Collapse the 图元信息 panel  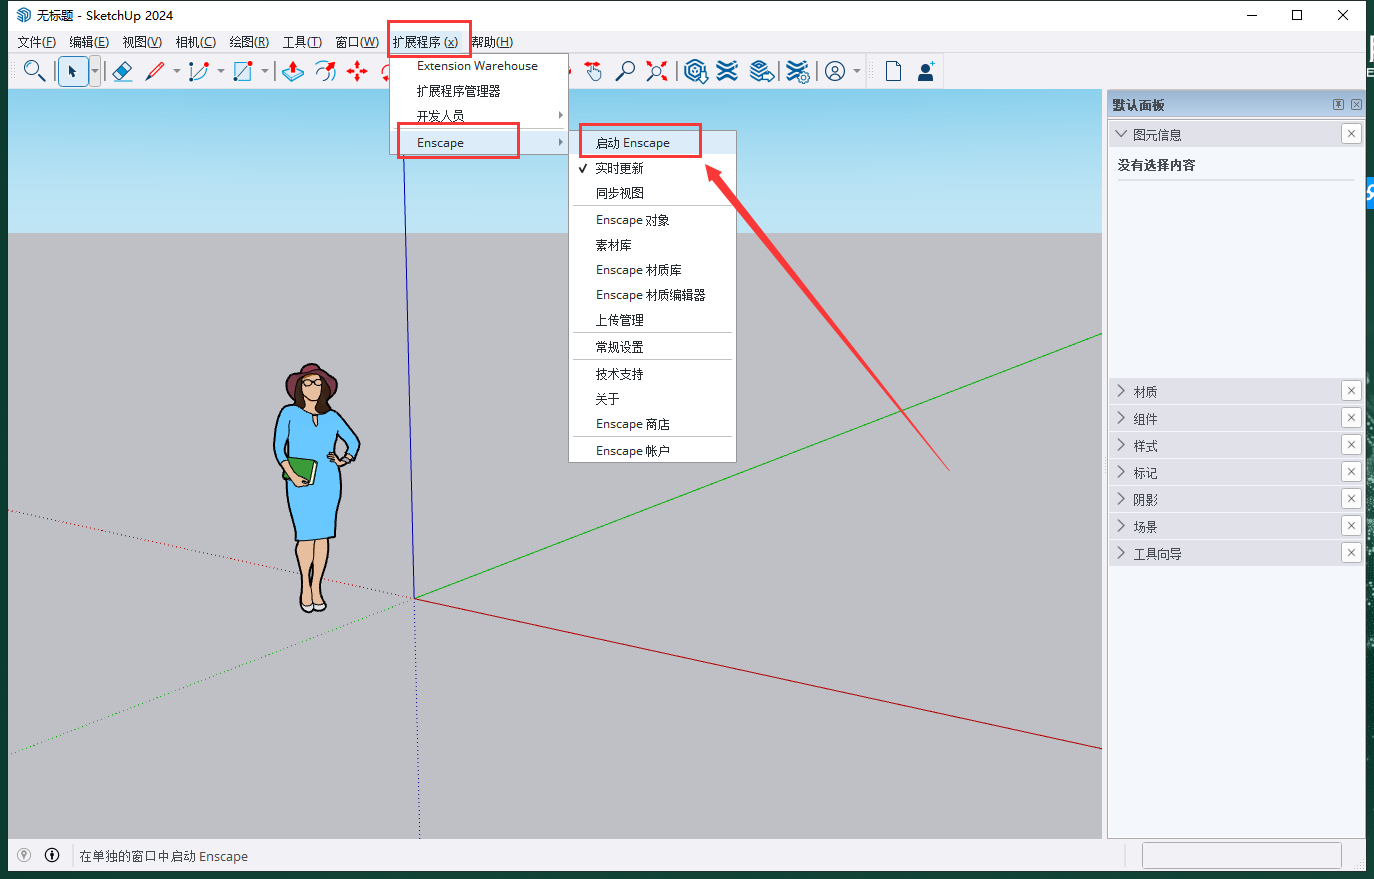1121,133
